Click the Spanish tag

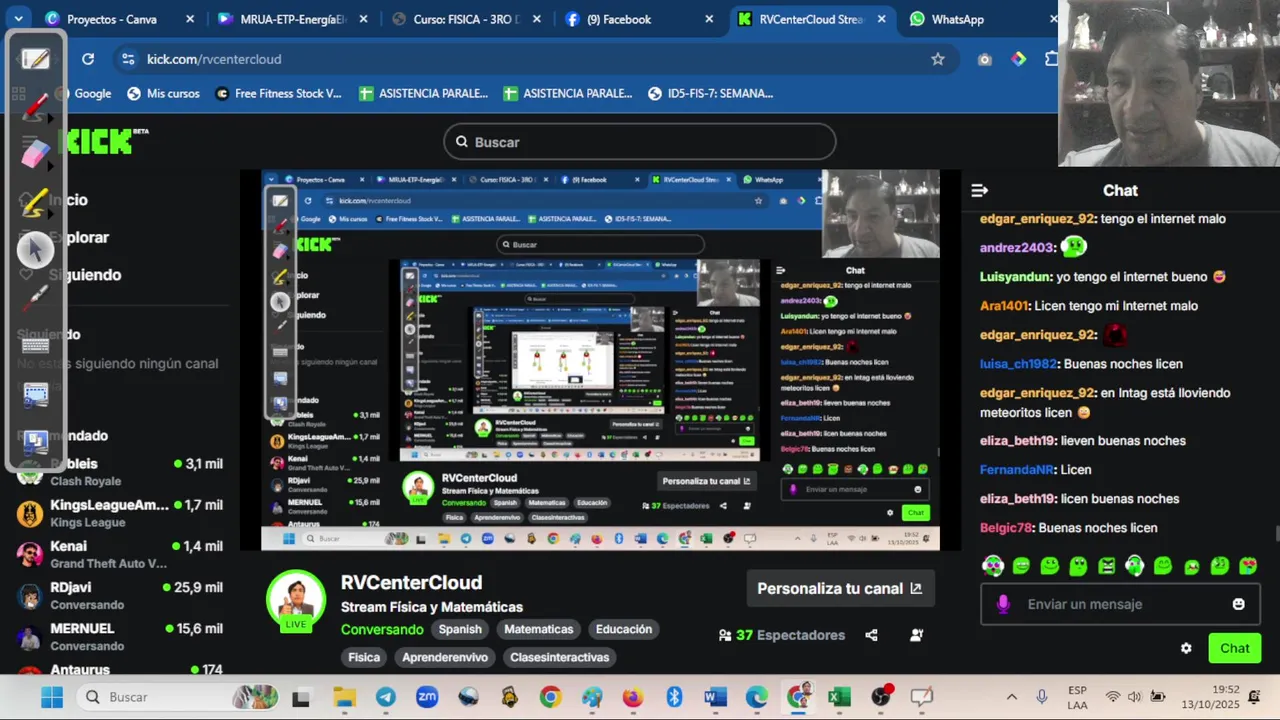[460, 629]
